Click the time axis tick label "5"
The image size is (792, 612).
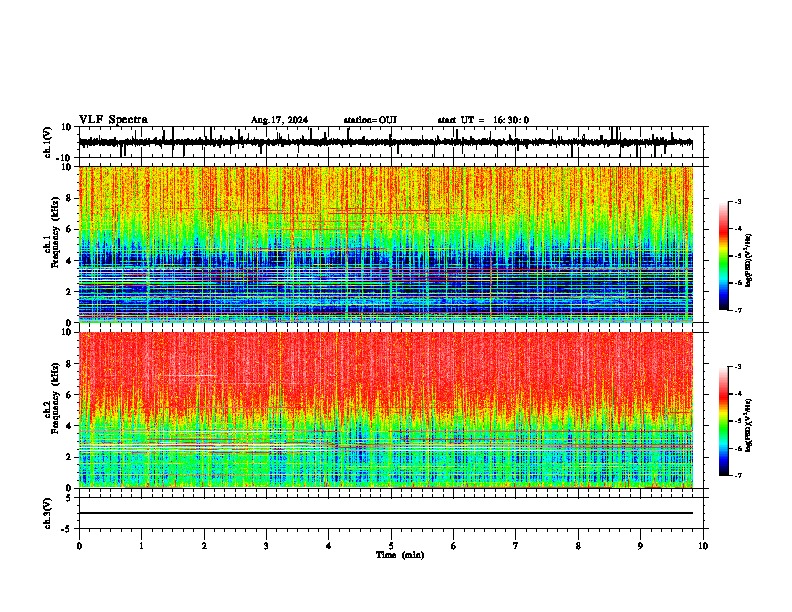tap(391, 546)
